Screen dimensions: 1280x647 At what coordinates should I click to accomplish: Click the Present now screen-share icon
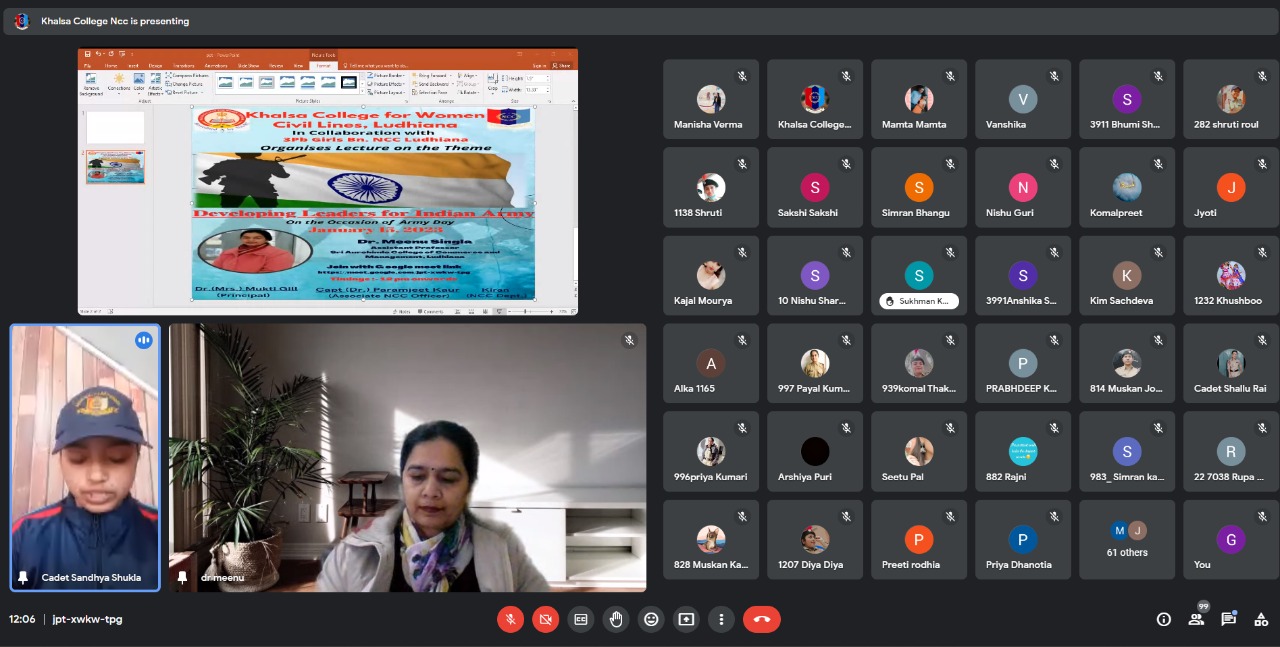[x=686, y=619]
